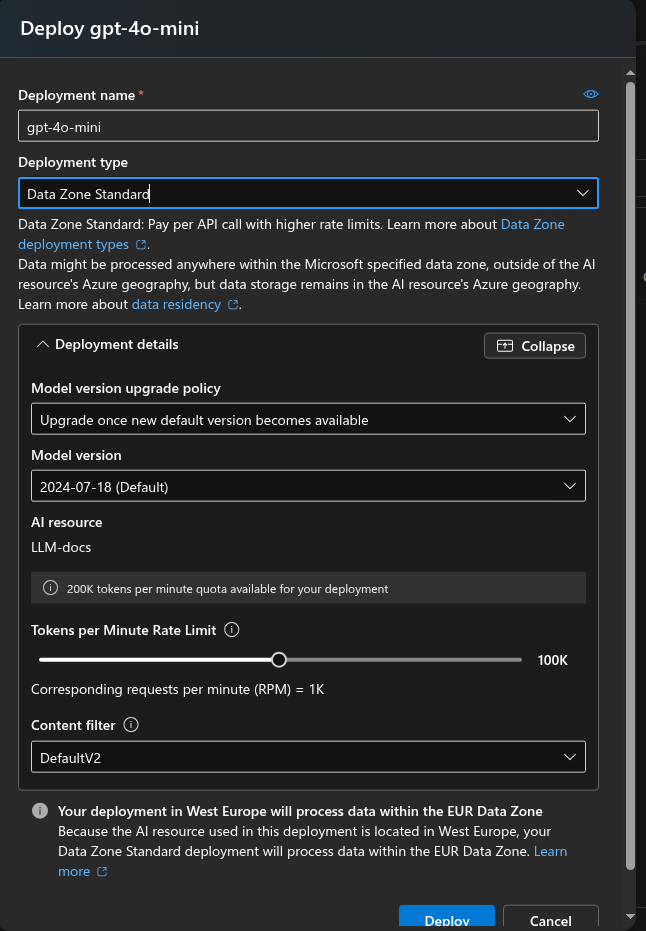The height and width of the screenshot is (931, 646).
Task: Click the Cancel button
Action: coord(551,921)
